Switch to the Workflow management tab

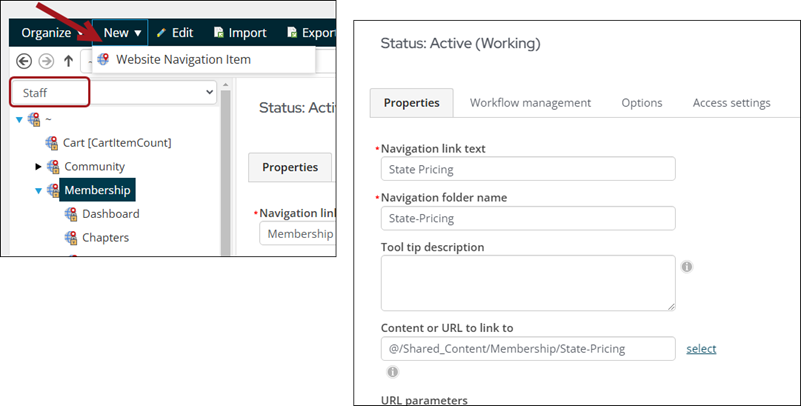pos(530,103)
